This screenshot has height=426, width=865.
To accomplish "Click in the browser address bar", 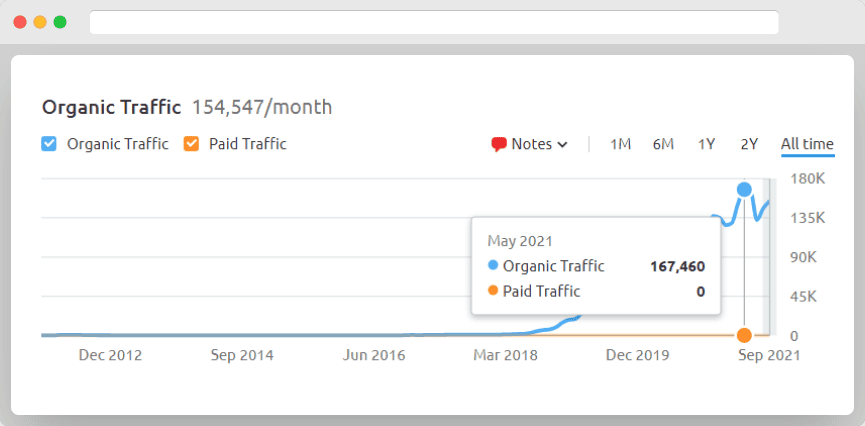I will click(x=433, y=22).
